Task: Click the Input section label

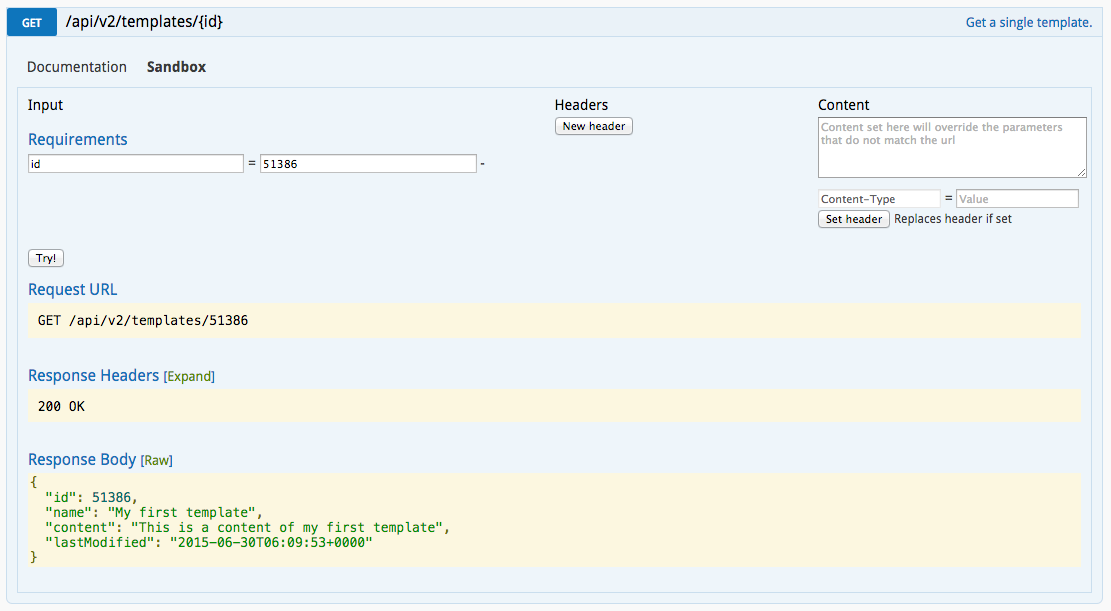Action: tap(45, 105)
